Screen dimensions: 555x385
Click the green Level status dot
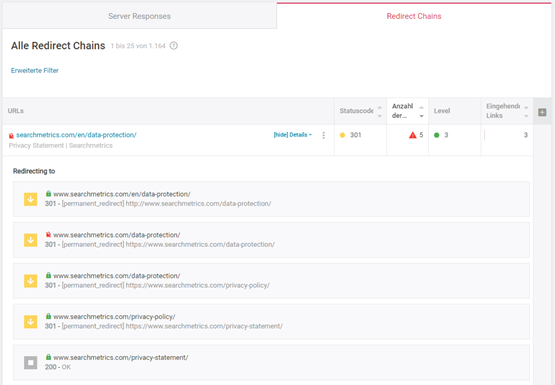coord(436,135)
